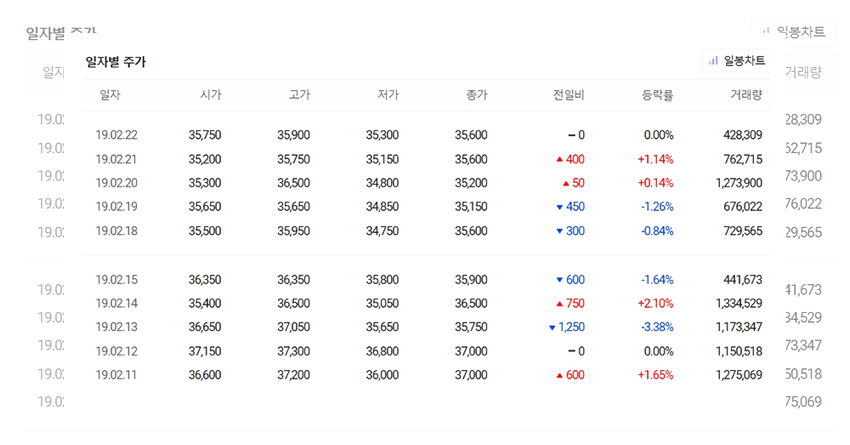Click the -0.84% change rate
Viewport: 850px width, 445px height.
(x=657, y=231)
